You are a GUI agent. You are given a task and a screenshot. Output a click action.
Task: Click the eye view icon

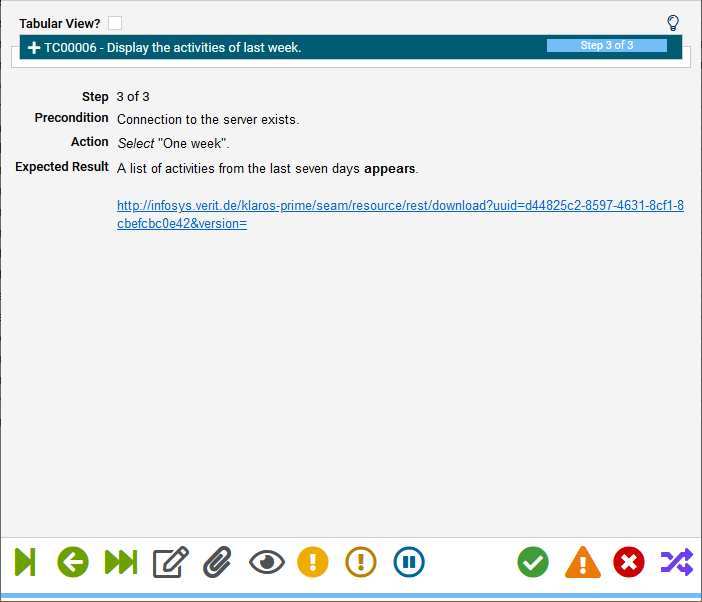point(267,562)
